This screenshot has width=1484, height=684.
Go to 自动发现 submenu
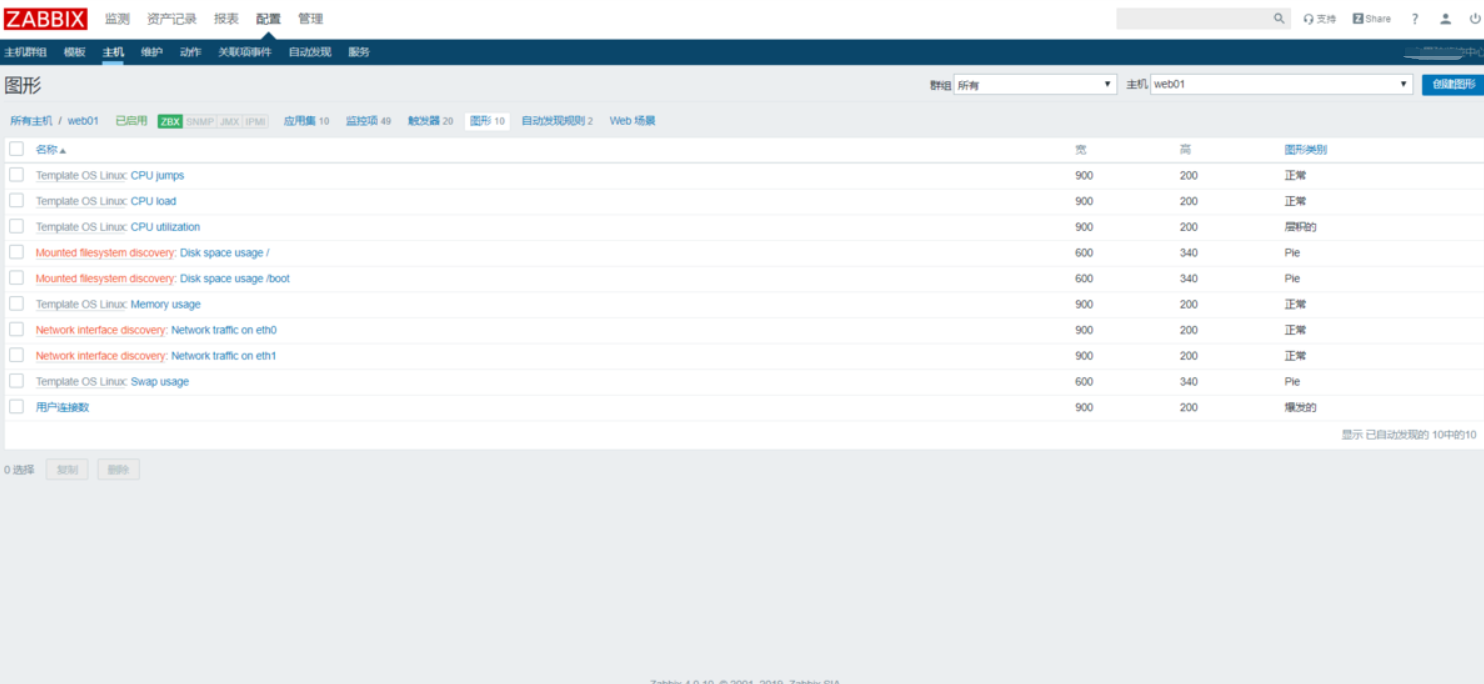pyautogui.click(x=310, y=52)
